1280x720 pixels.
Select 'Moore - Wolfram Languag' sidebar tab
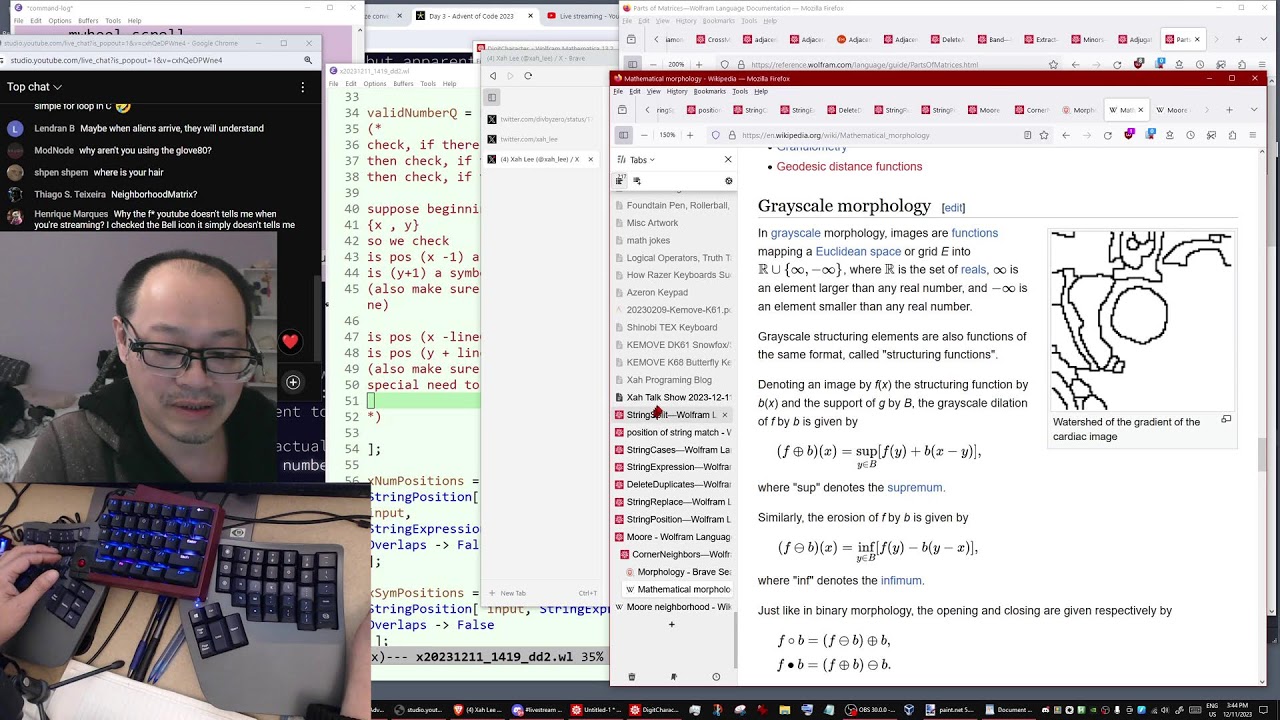(x=673, y=537)
